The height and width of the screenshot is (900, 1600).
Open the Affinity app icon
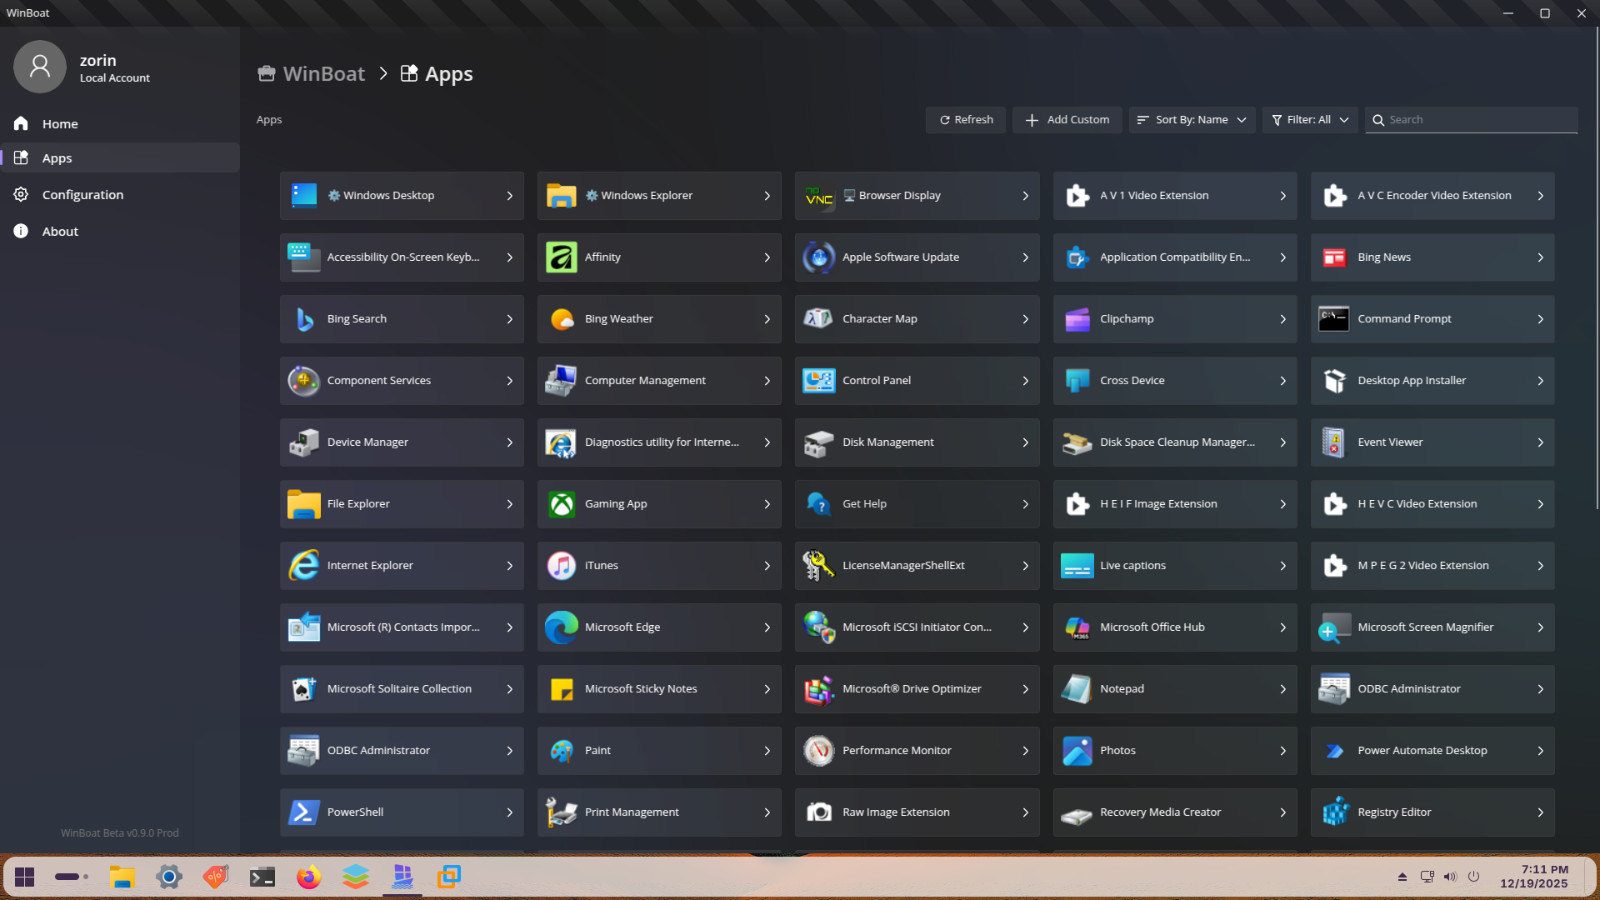[561, 257]
